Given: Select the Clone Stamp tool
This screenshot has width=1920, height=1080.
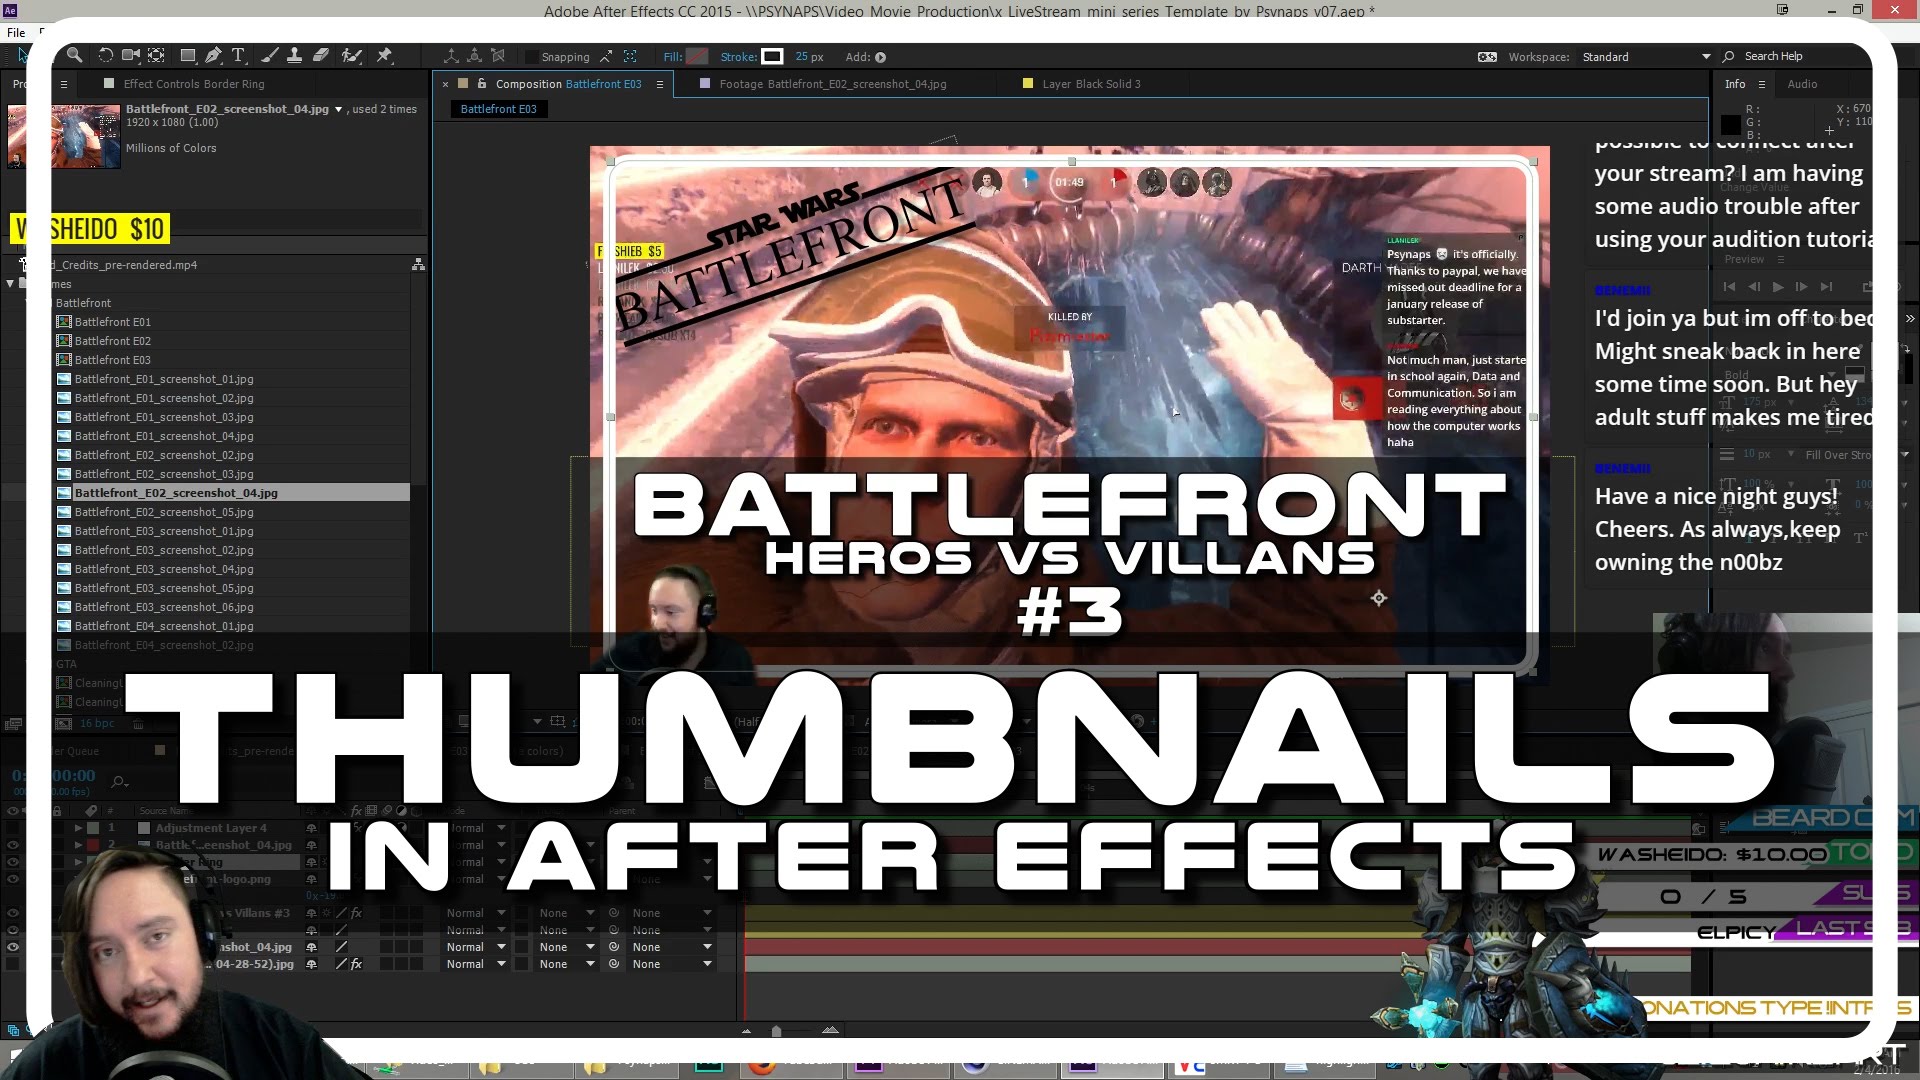Looking at the screenshot, I should click(294, 56).
